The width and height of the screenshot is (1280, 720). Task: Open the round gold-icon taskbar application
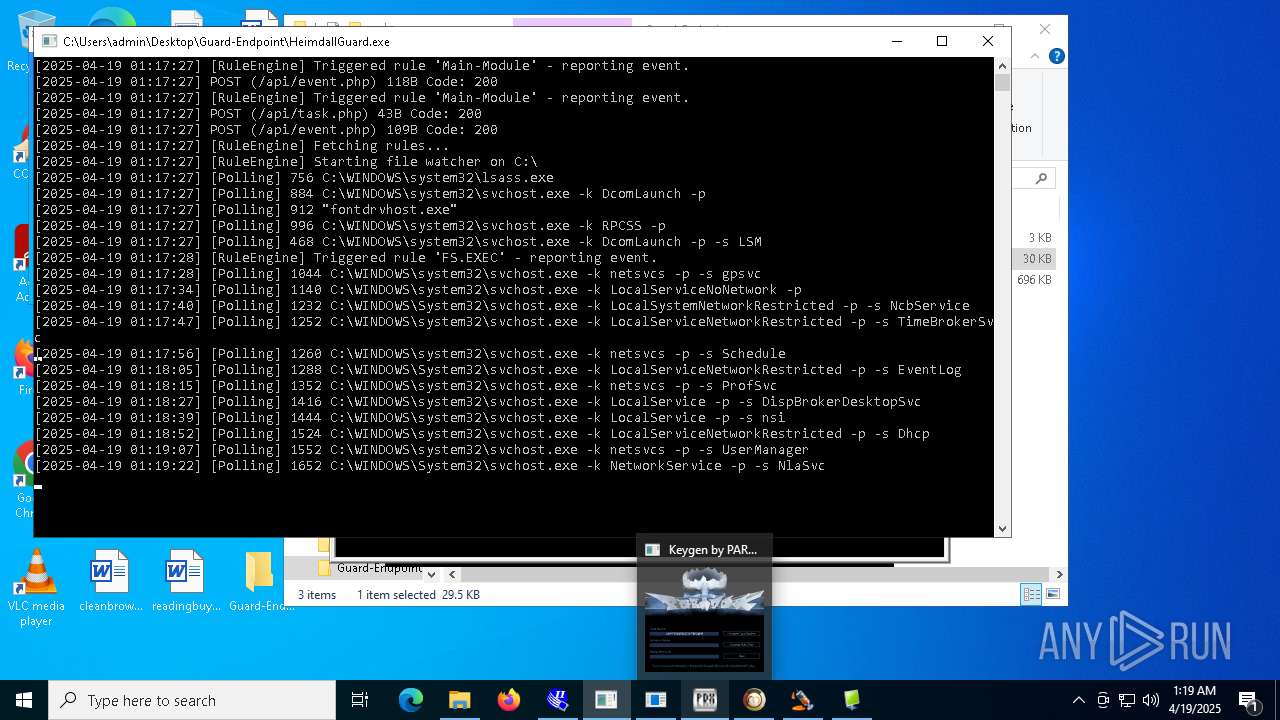pos(753,700)
